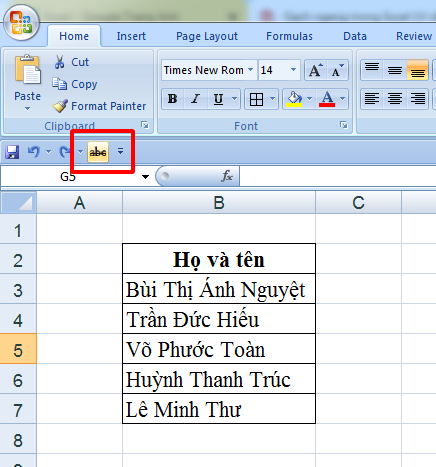Open Undo history dropdown arrow

(x=48, y=152)
